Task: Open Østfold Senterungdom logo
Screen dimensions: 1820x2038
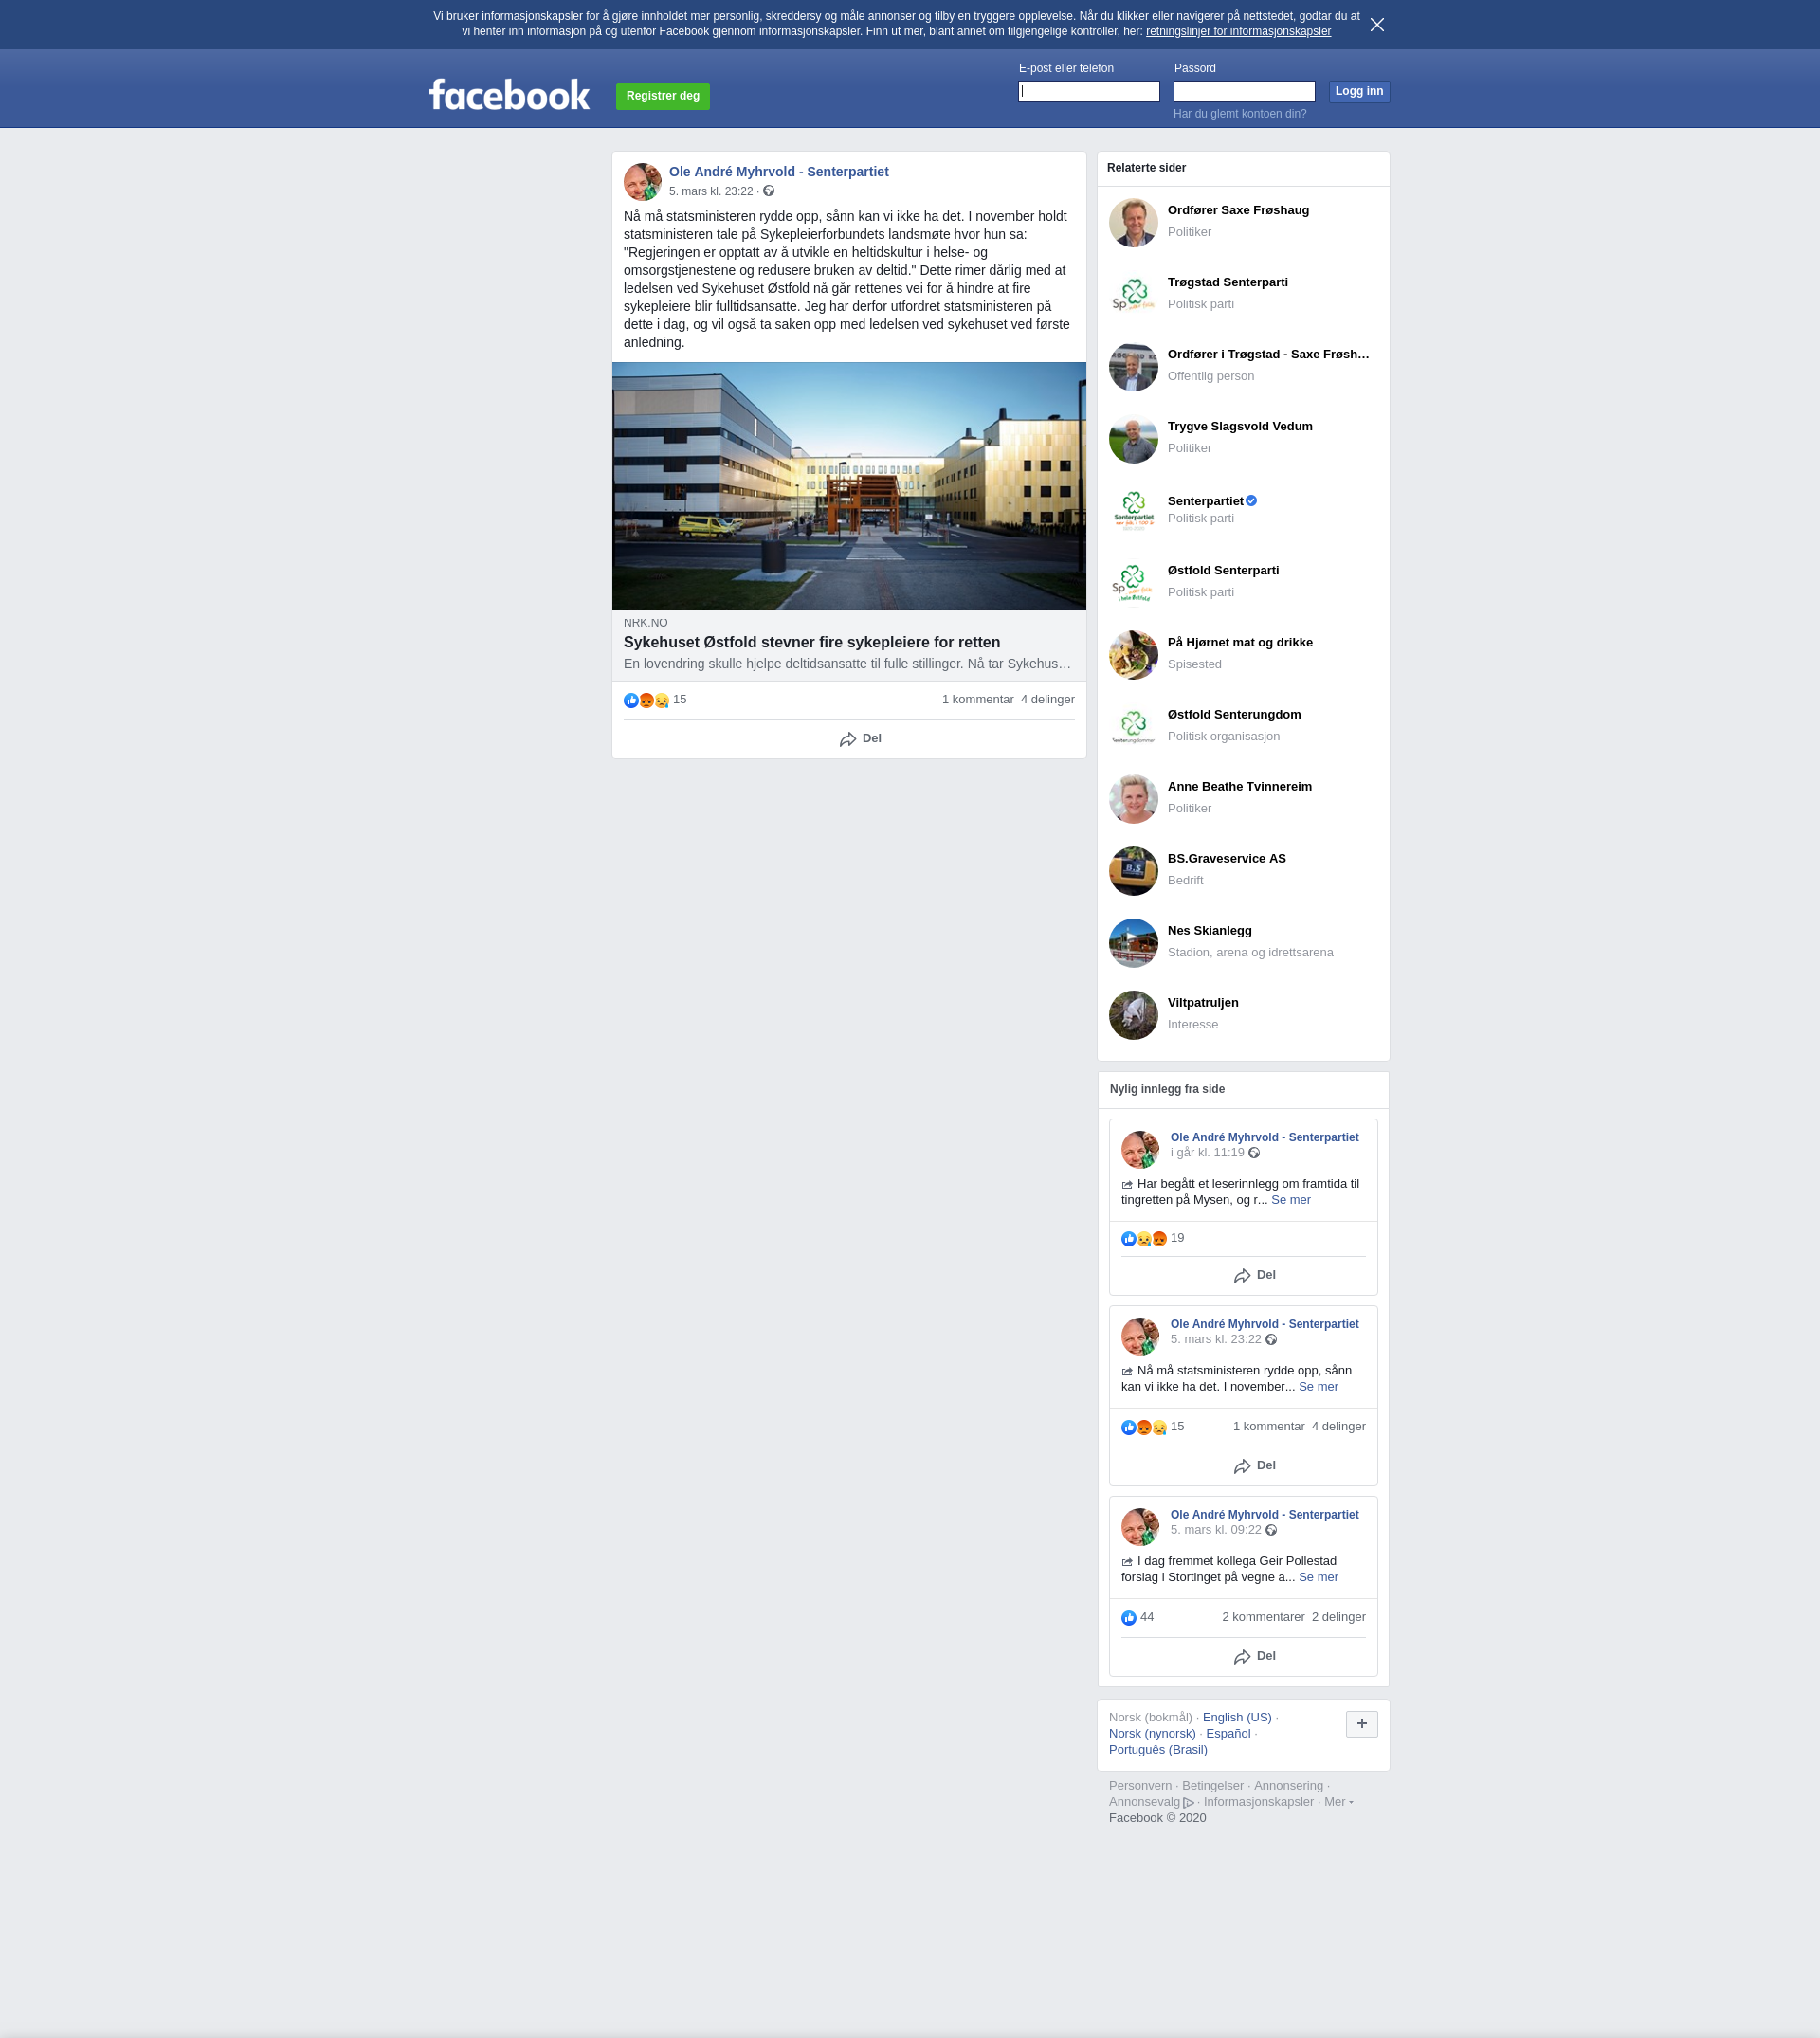Action: tap(1133, 726)
